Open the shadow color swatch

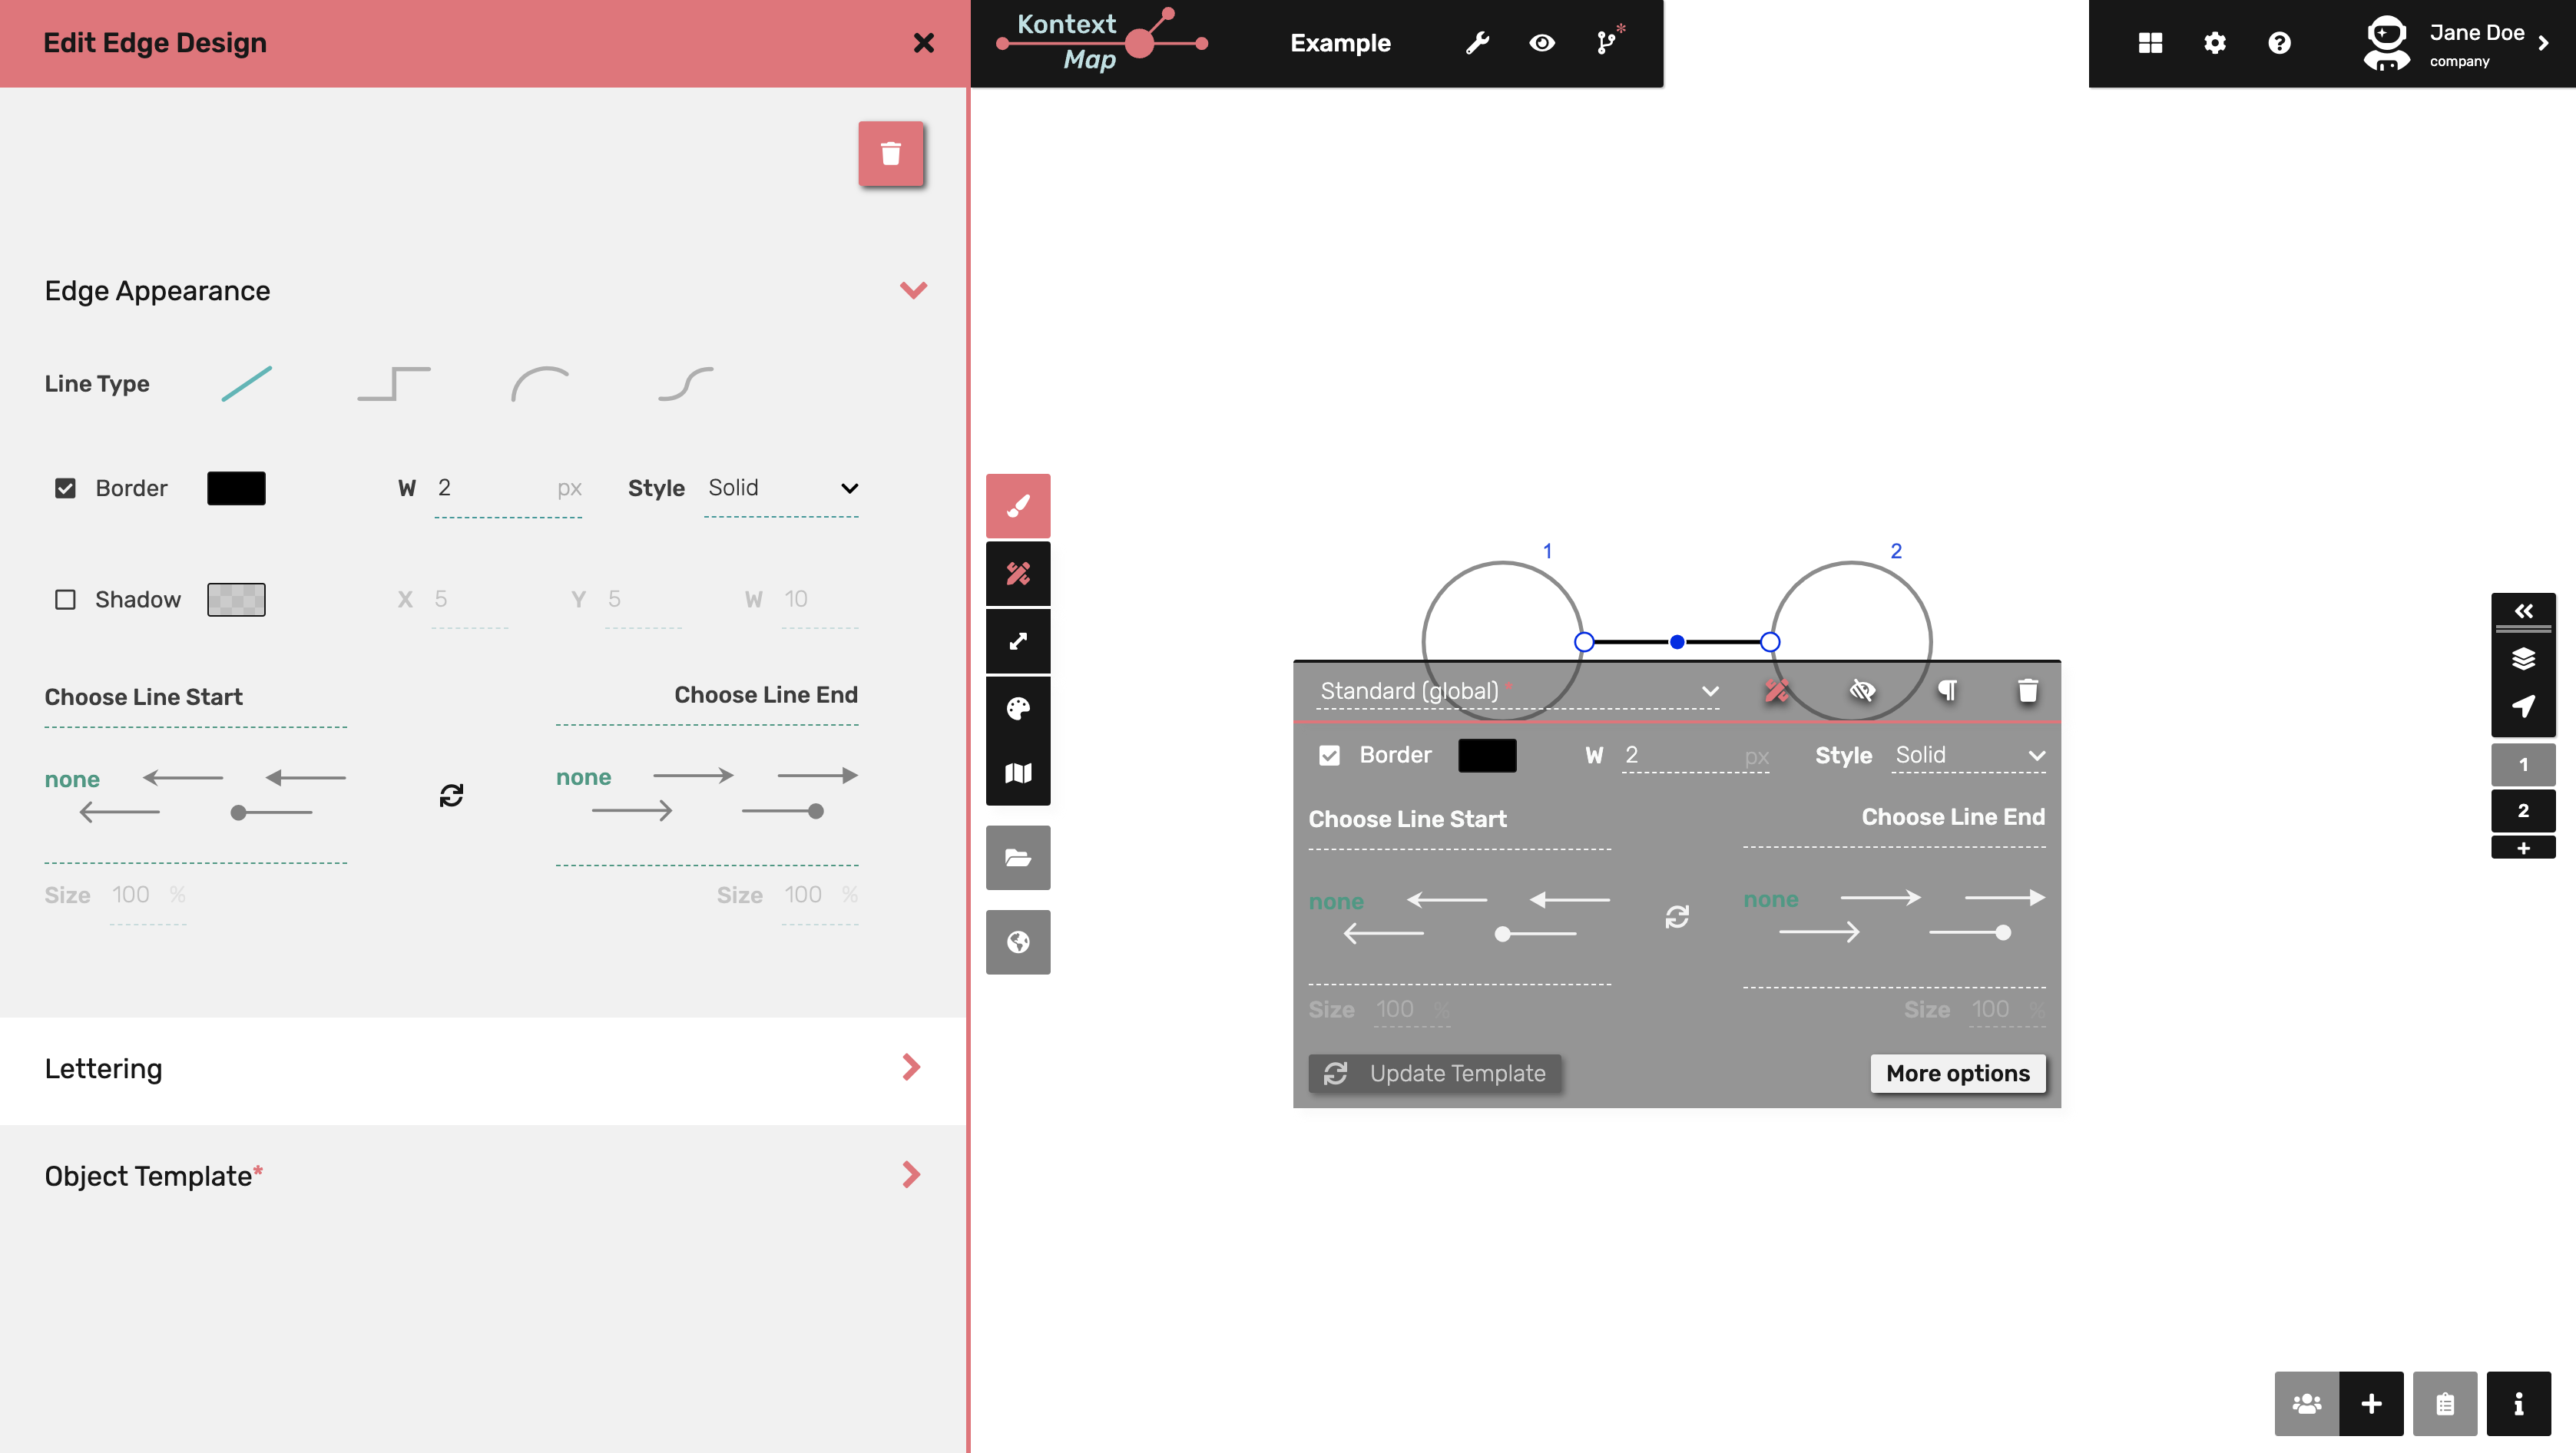(236, 599)
